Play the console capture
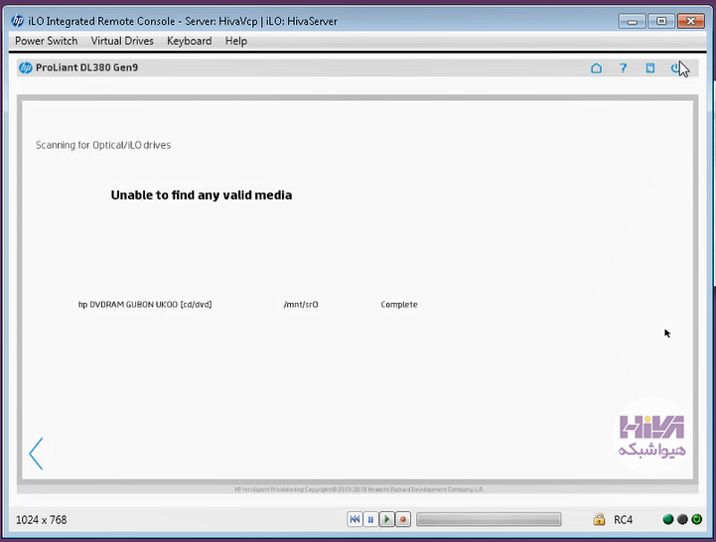Image resolution: width=716 pixels, height=542 pixels. point(386,519)
